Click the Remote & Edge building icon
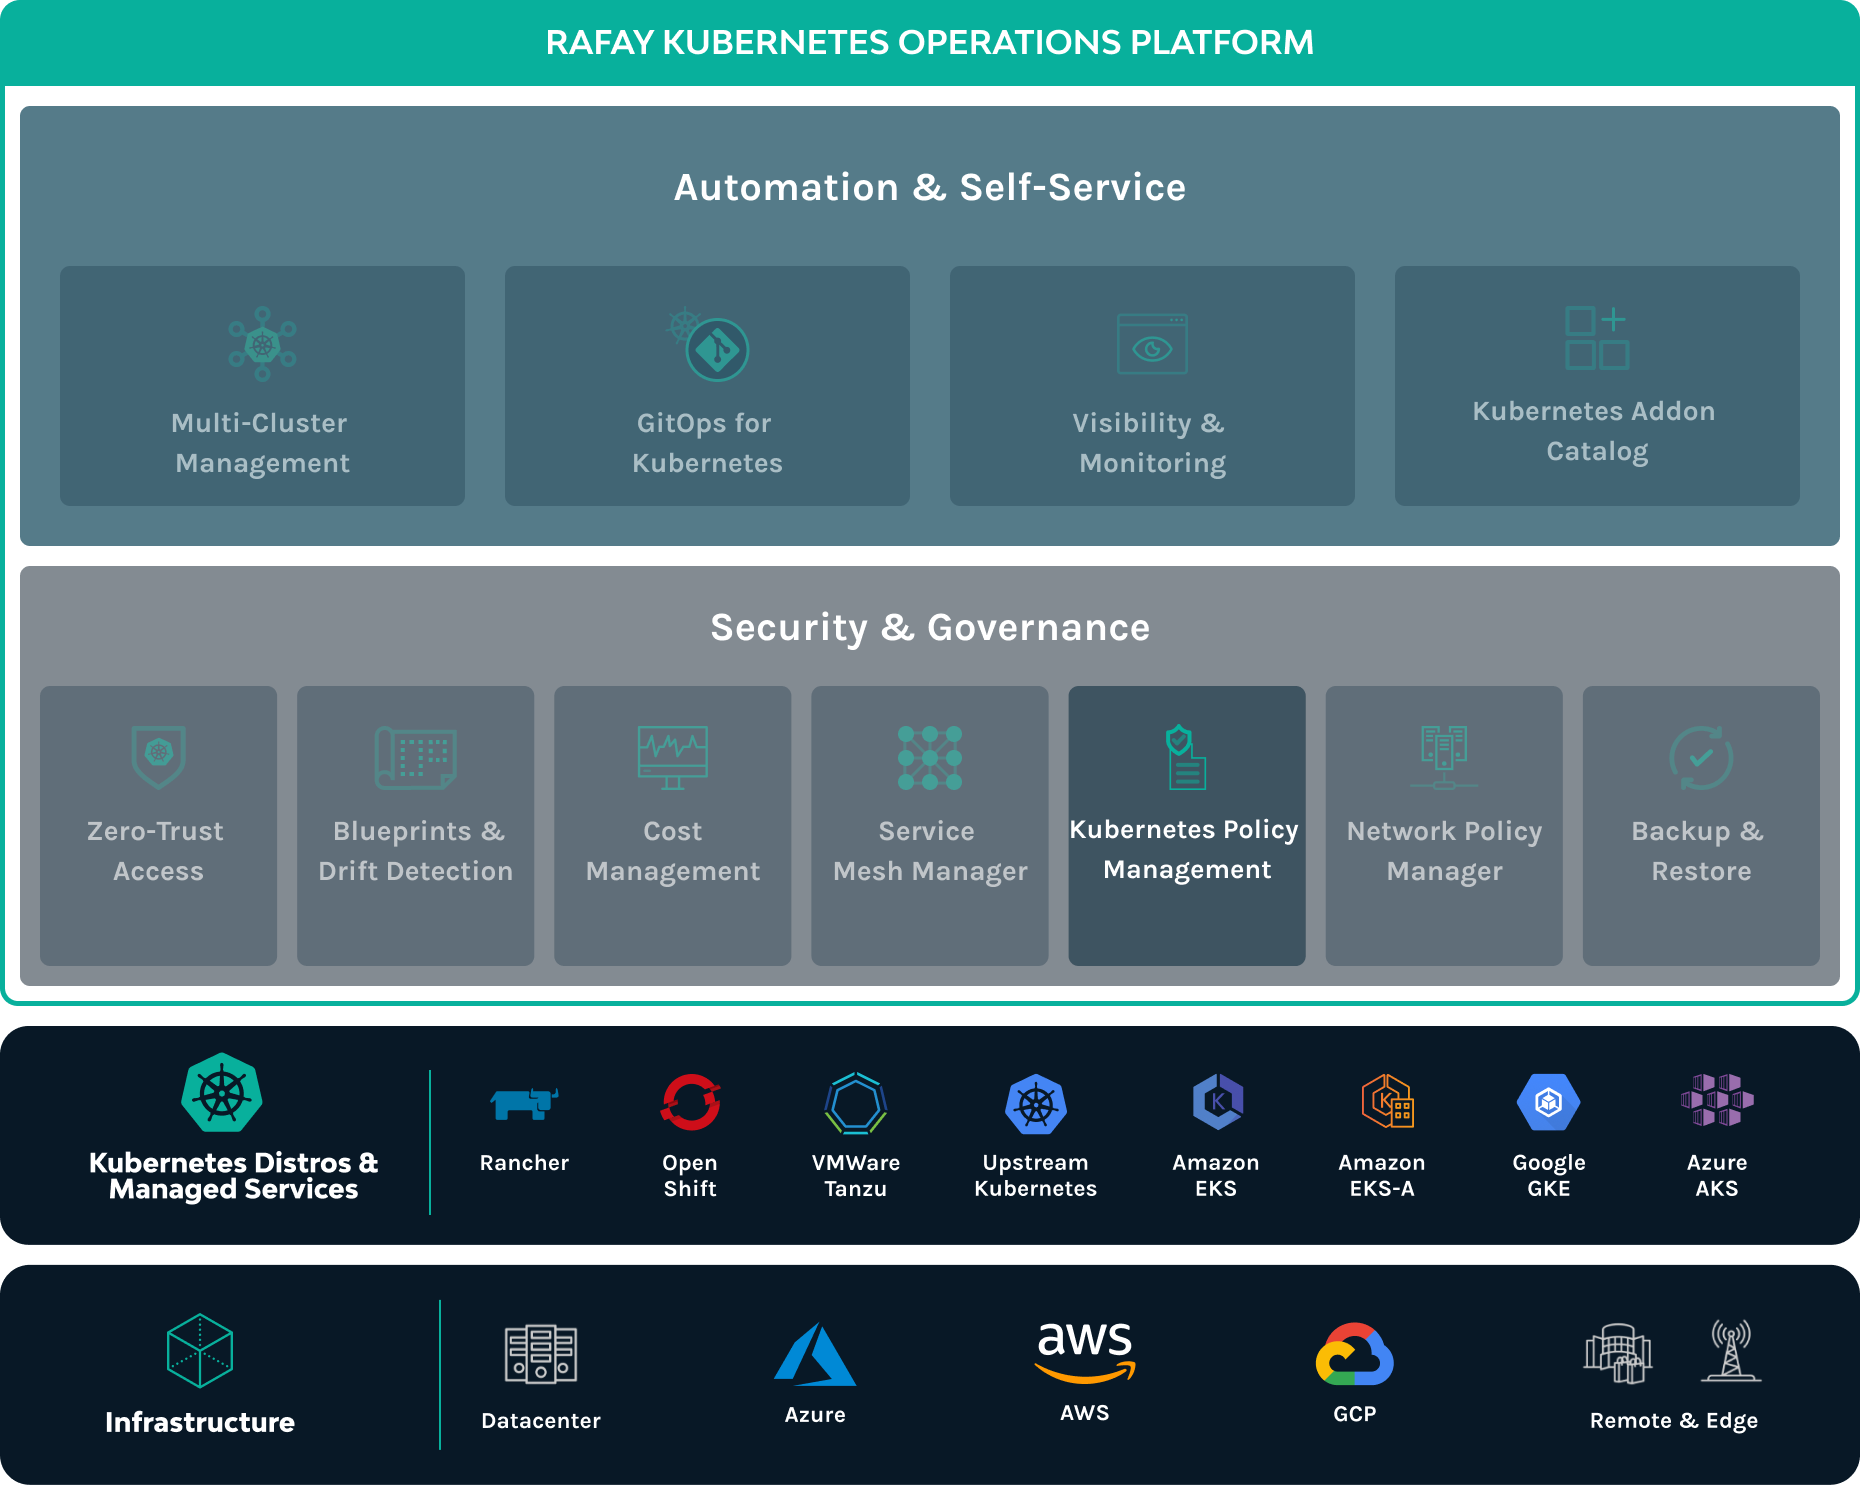 pyautogui.click(x=1618, y=1353)
